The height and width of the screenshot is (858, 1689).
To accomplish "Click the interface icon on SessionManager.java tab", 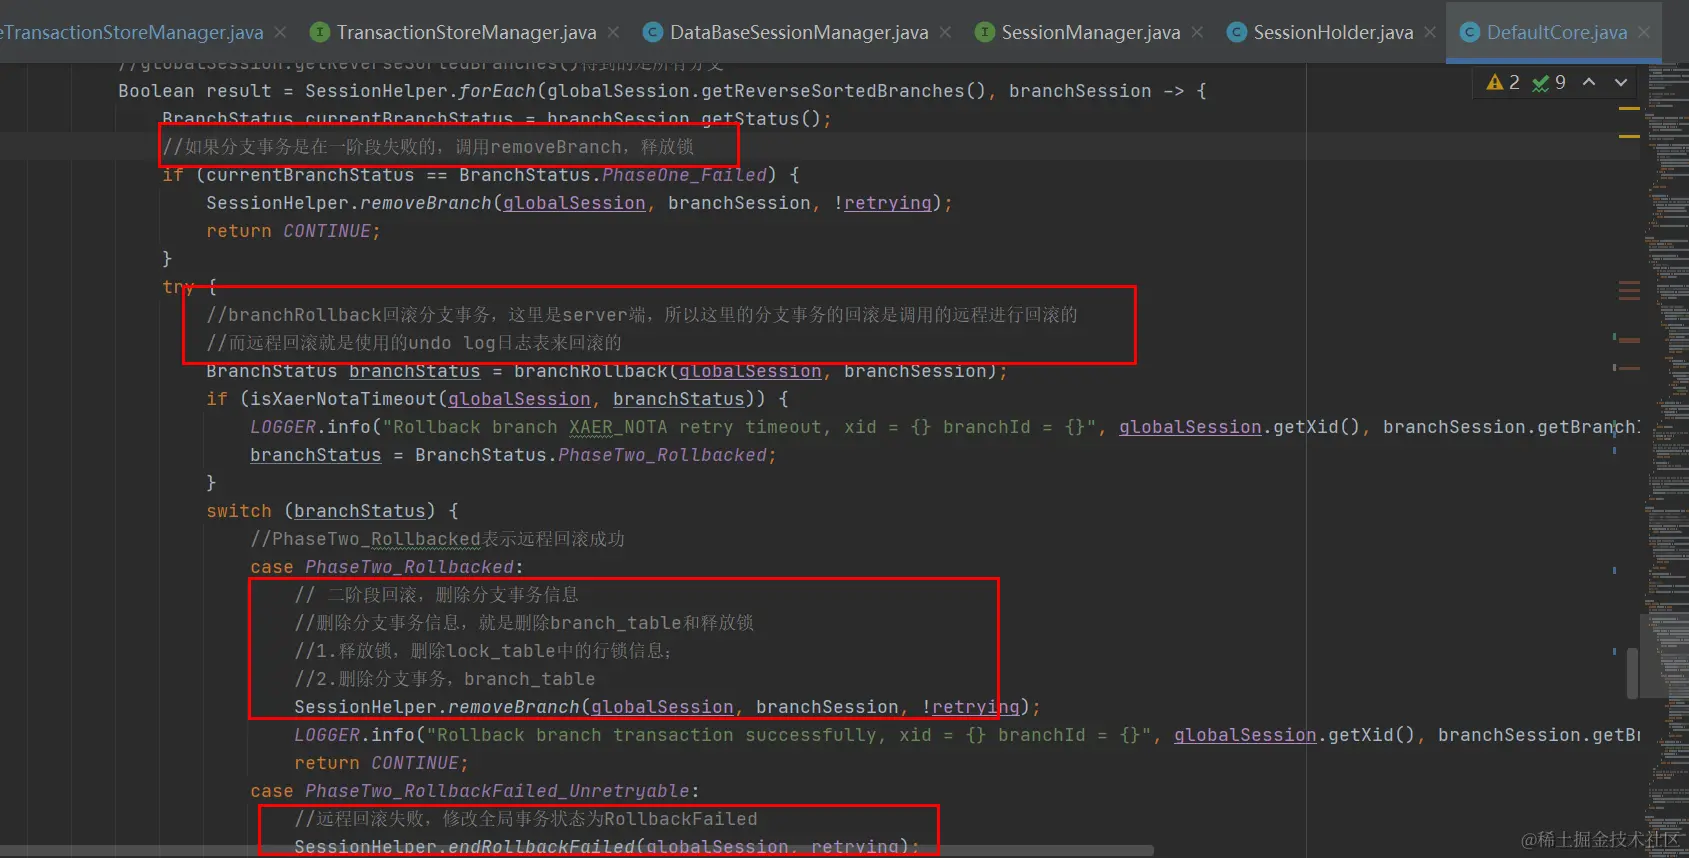I will tap(985, 32).
